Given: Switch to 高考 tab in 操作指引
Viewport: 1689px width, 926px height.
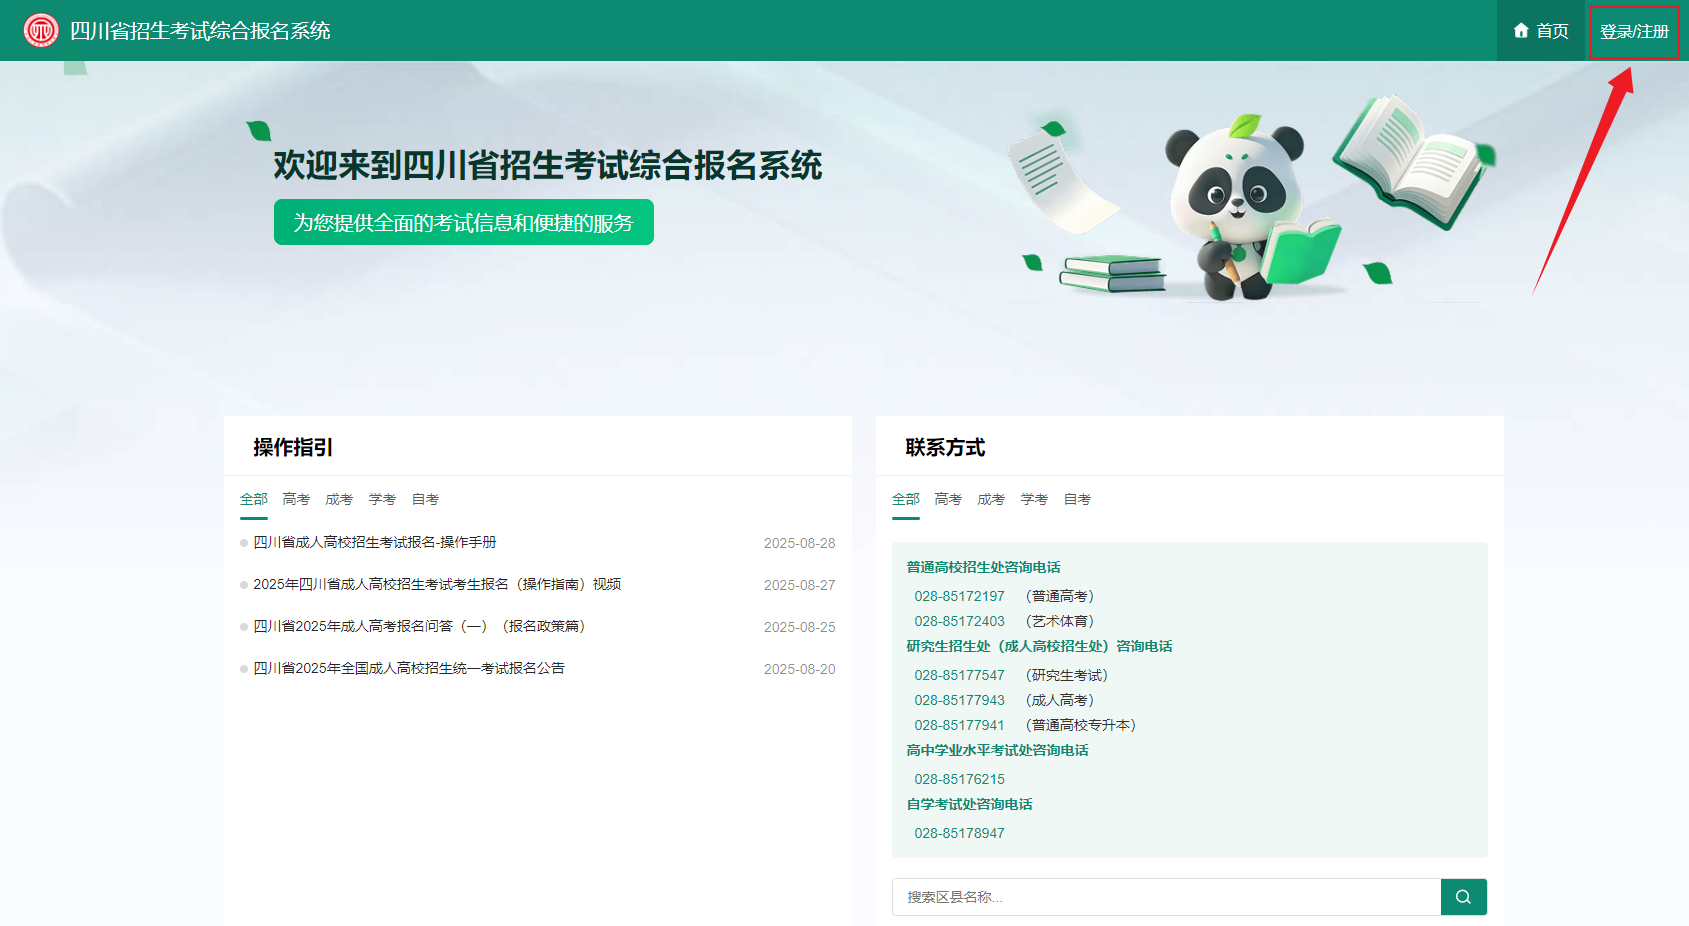Looking at the screenshot, I should 296,499.
